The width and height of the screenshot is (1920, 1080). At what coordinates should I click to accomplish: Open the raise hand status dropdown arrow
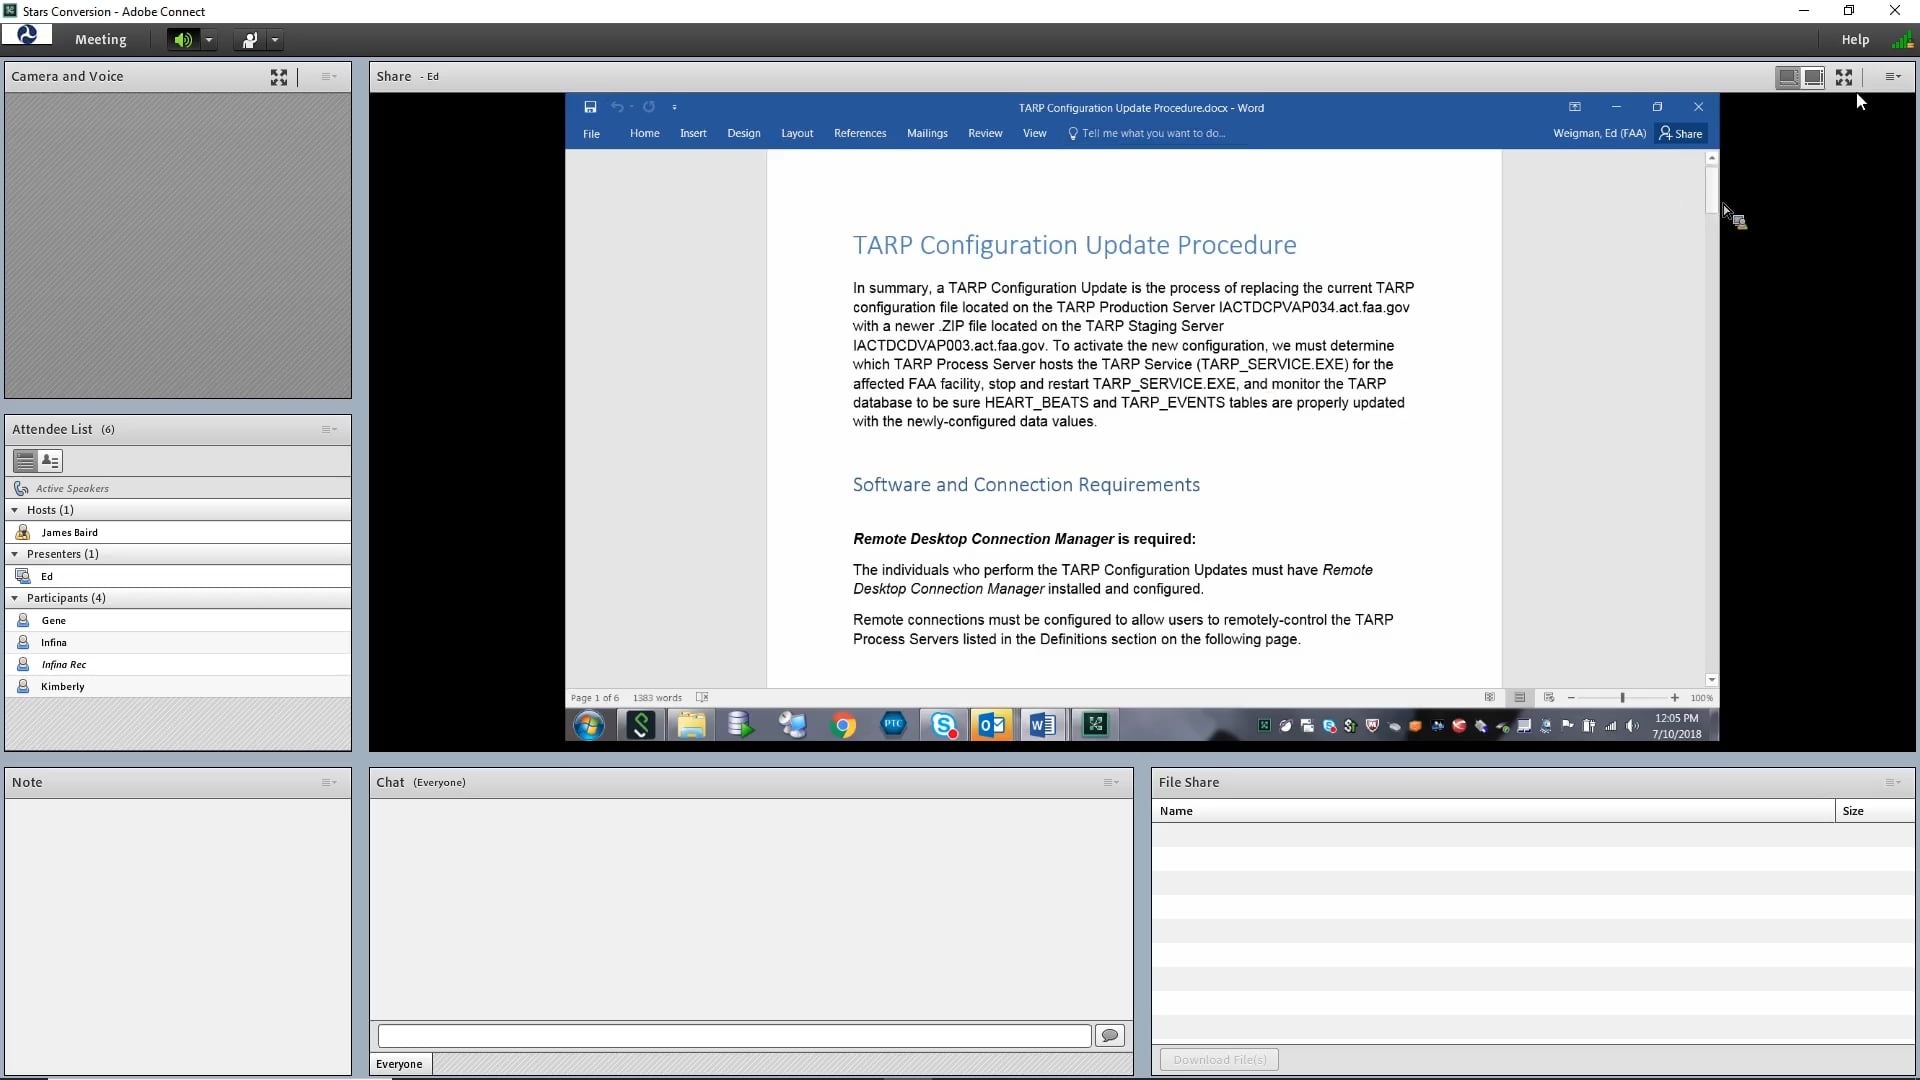click(275, 40)
